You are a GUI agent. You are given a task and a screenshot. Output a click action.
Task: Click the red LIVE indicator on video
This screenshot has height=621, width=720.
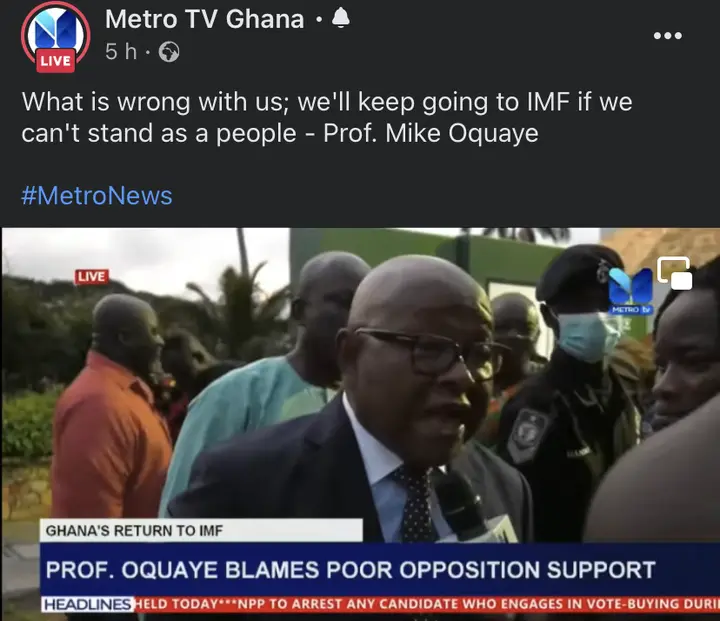click(x=92, y=277)
